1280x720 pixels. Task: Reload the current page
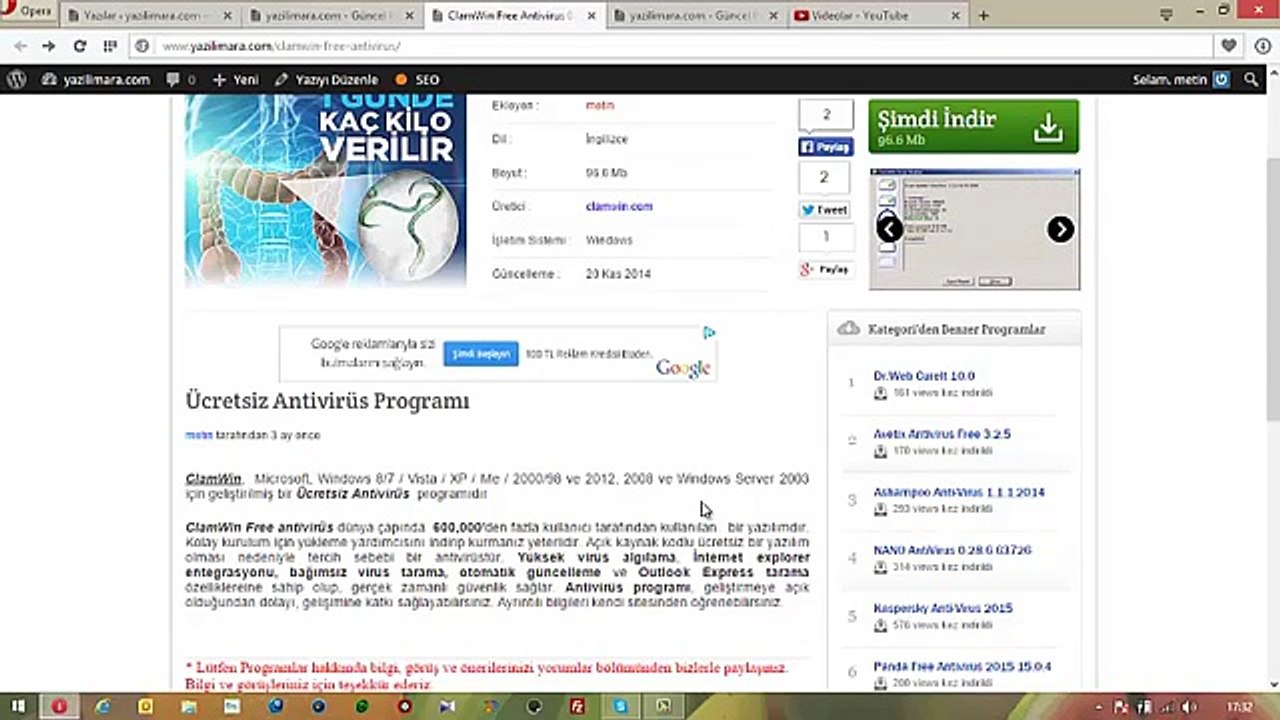[x=80, y=46]
